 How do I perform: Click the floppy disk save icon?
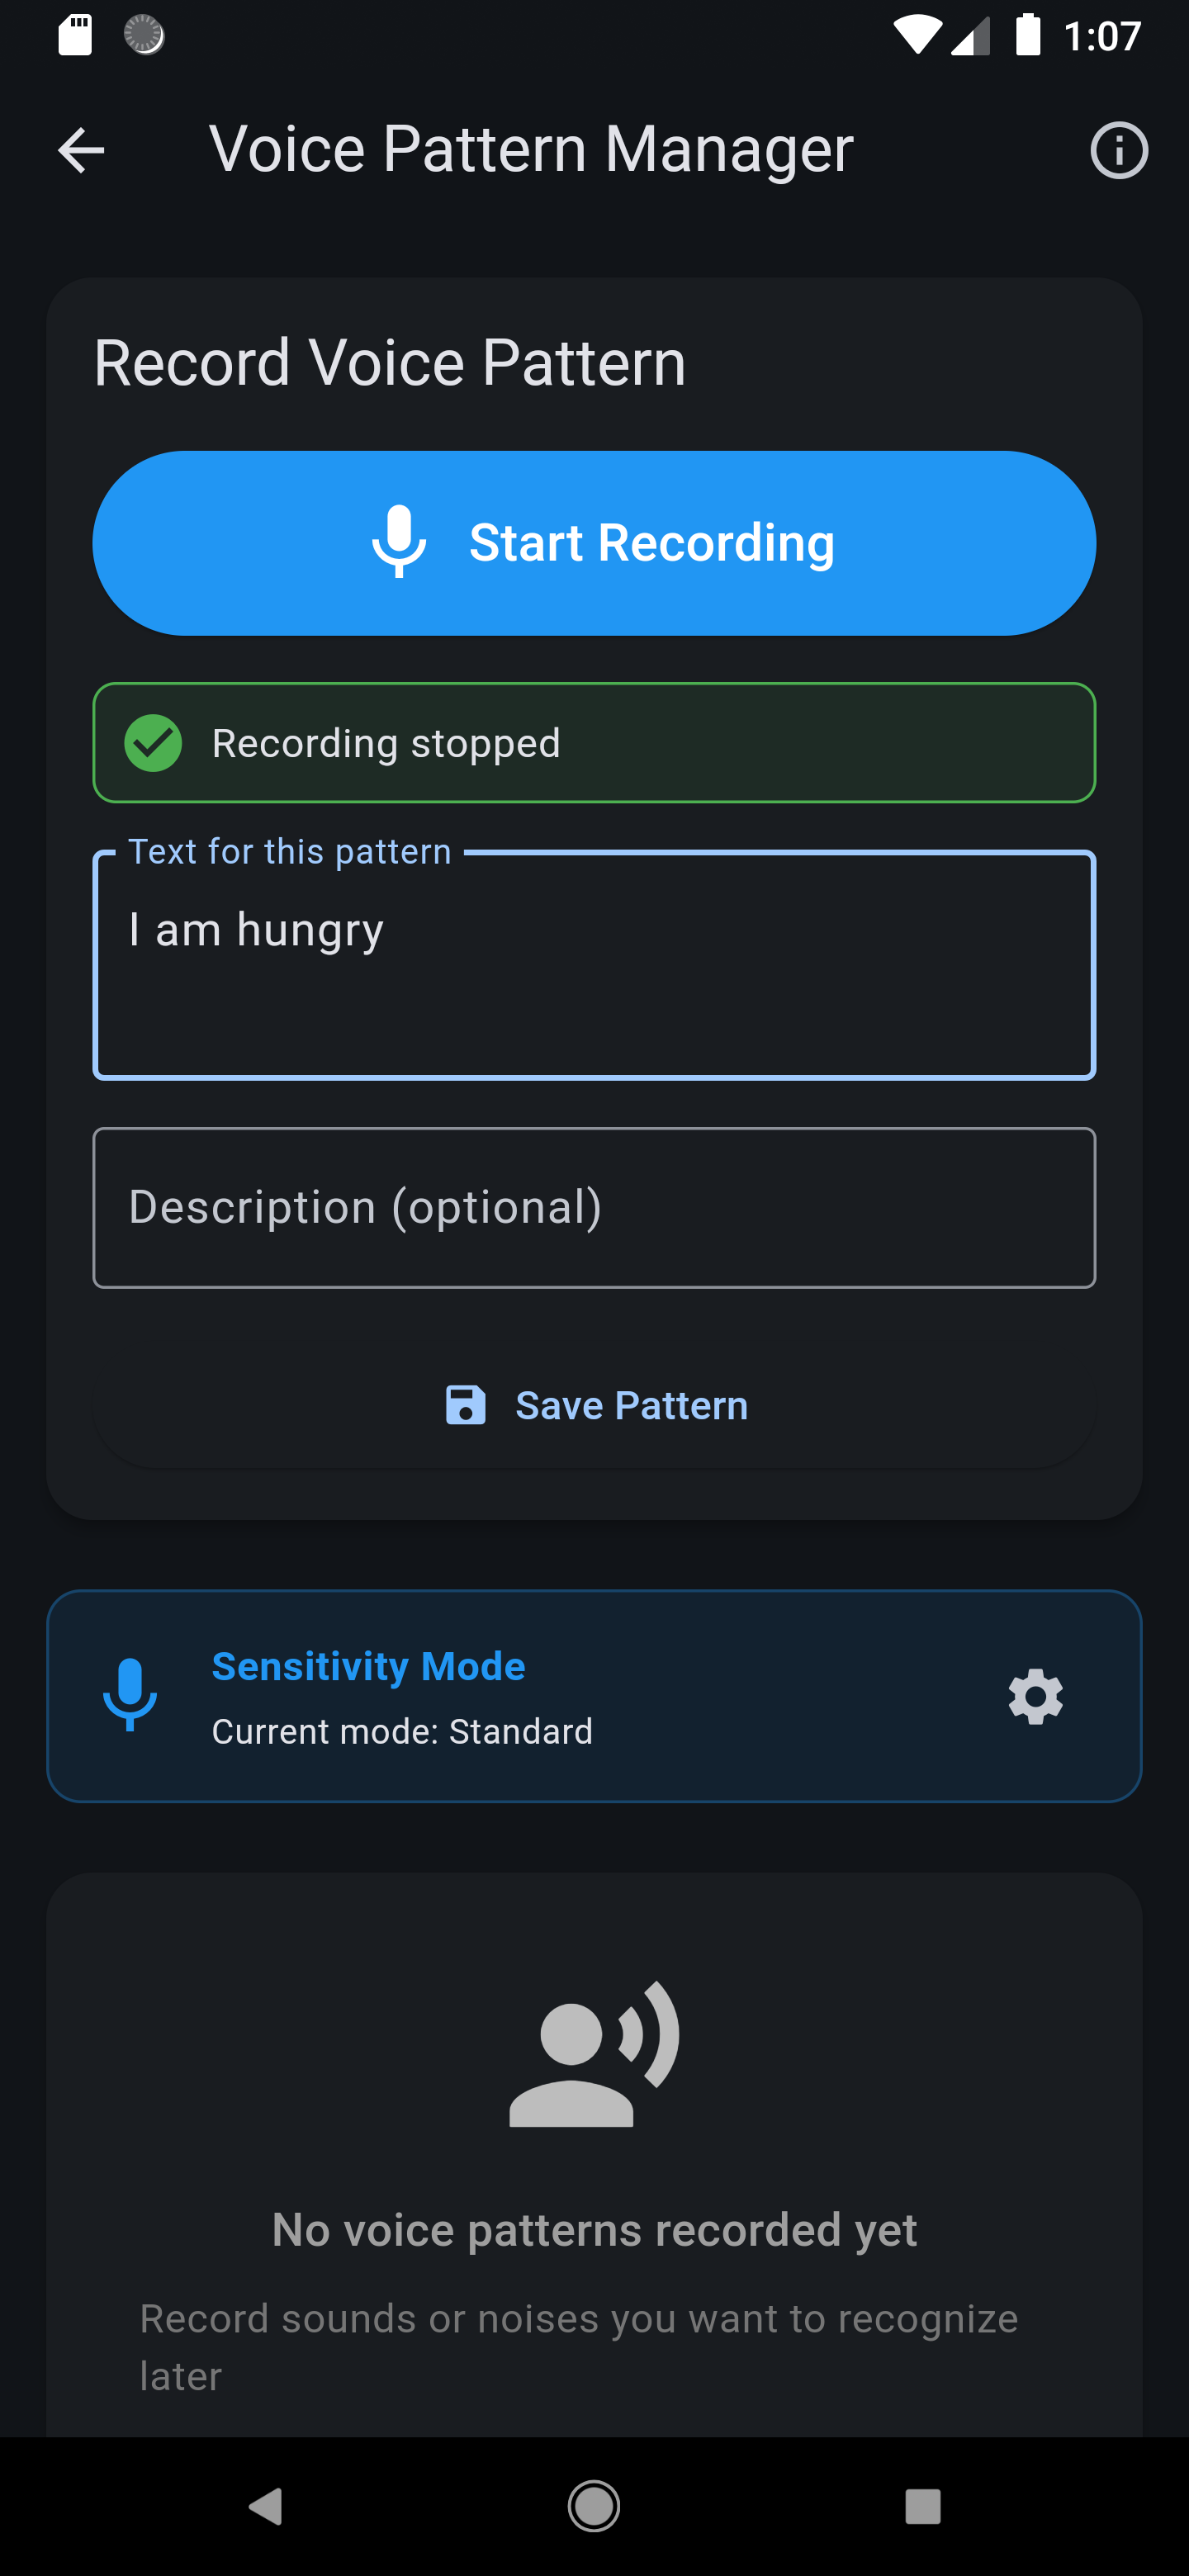[465, 1405]
